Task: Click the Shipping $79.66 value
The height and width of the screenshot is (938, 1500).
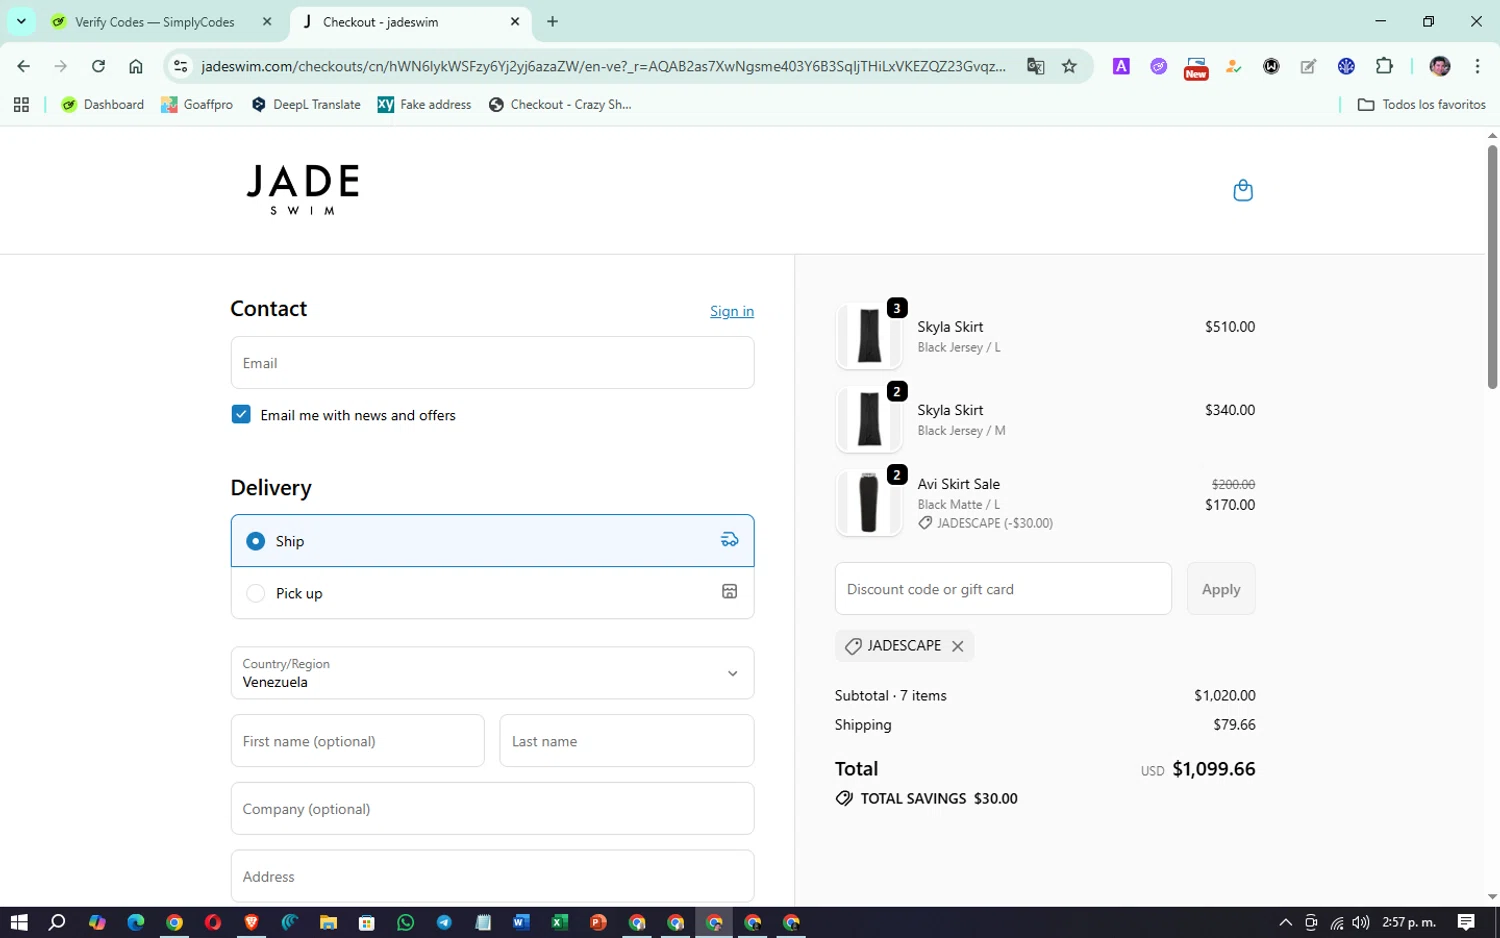Action: 1234,725
